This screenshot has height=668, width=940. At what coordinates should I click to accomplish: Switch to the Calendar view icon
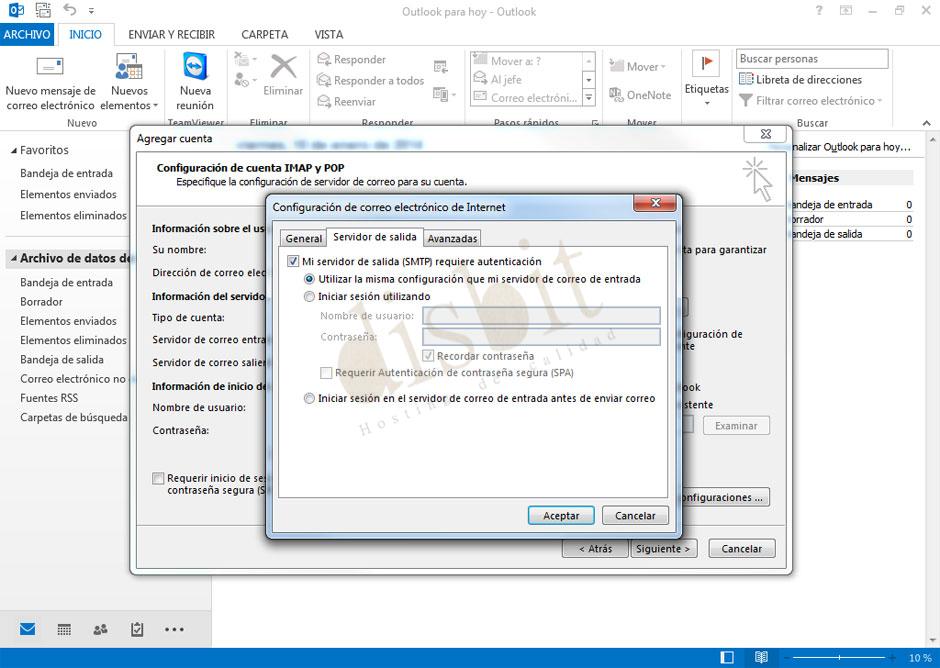63,629
